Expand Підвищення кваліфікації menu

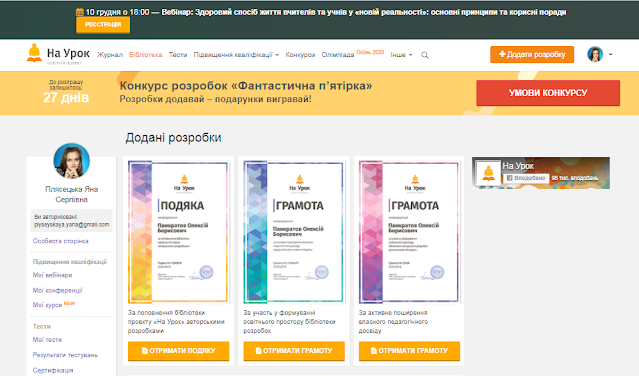(236, 55)
